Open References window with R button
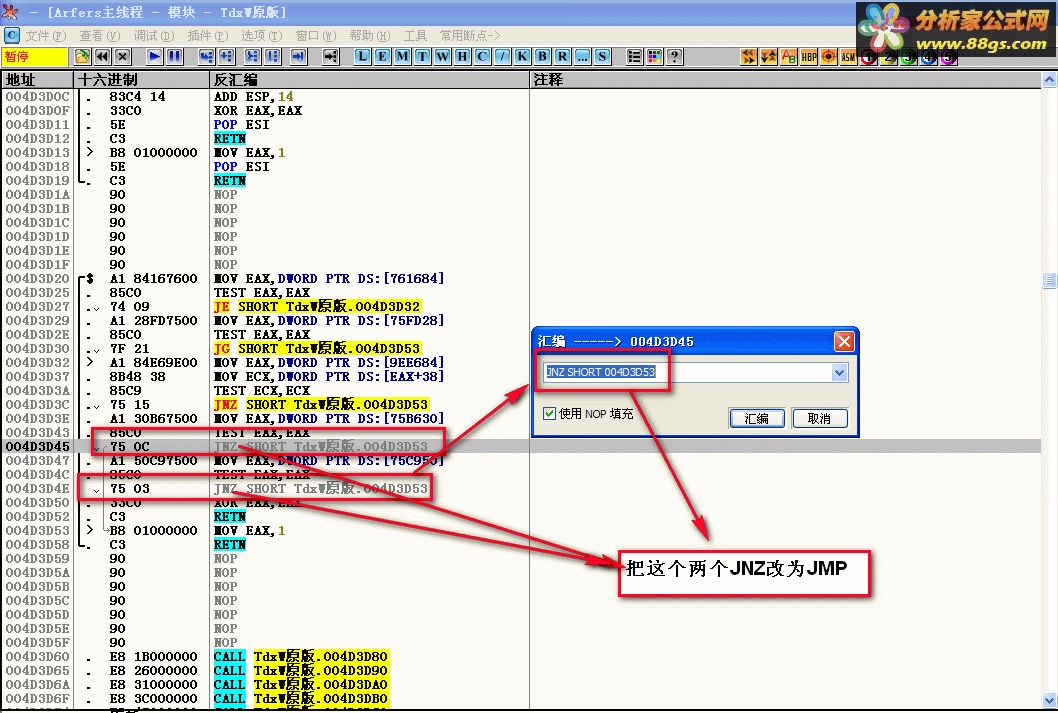 (562, 57)
